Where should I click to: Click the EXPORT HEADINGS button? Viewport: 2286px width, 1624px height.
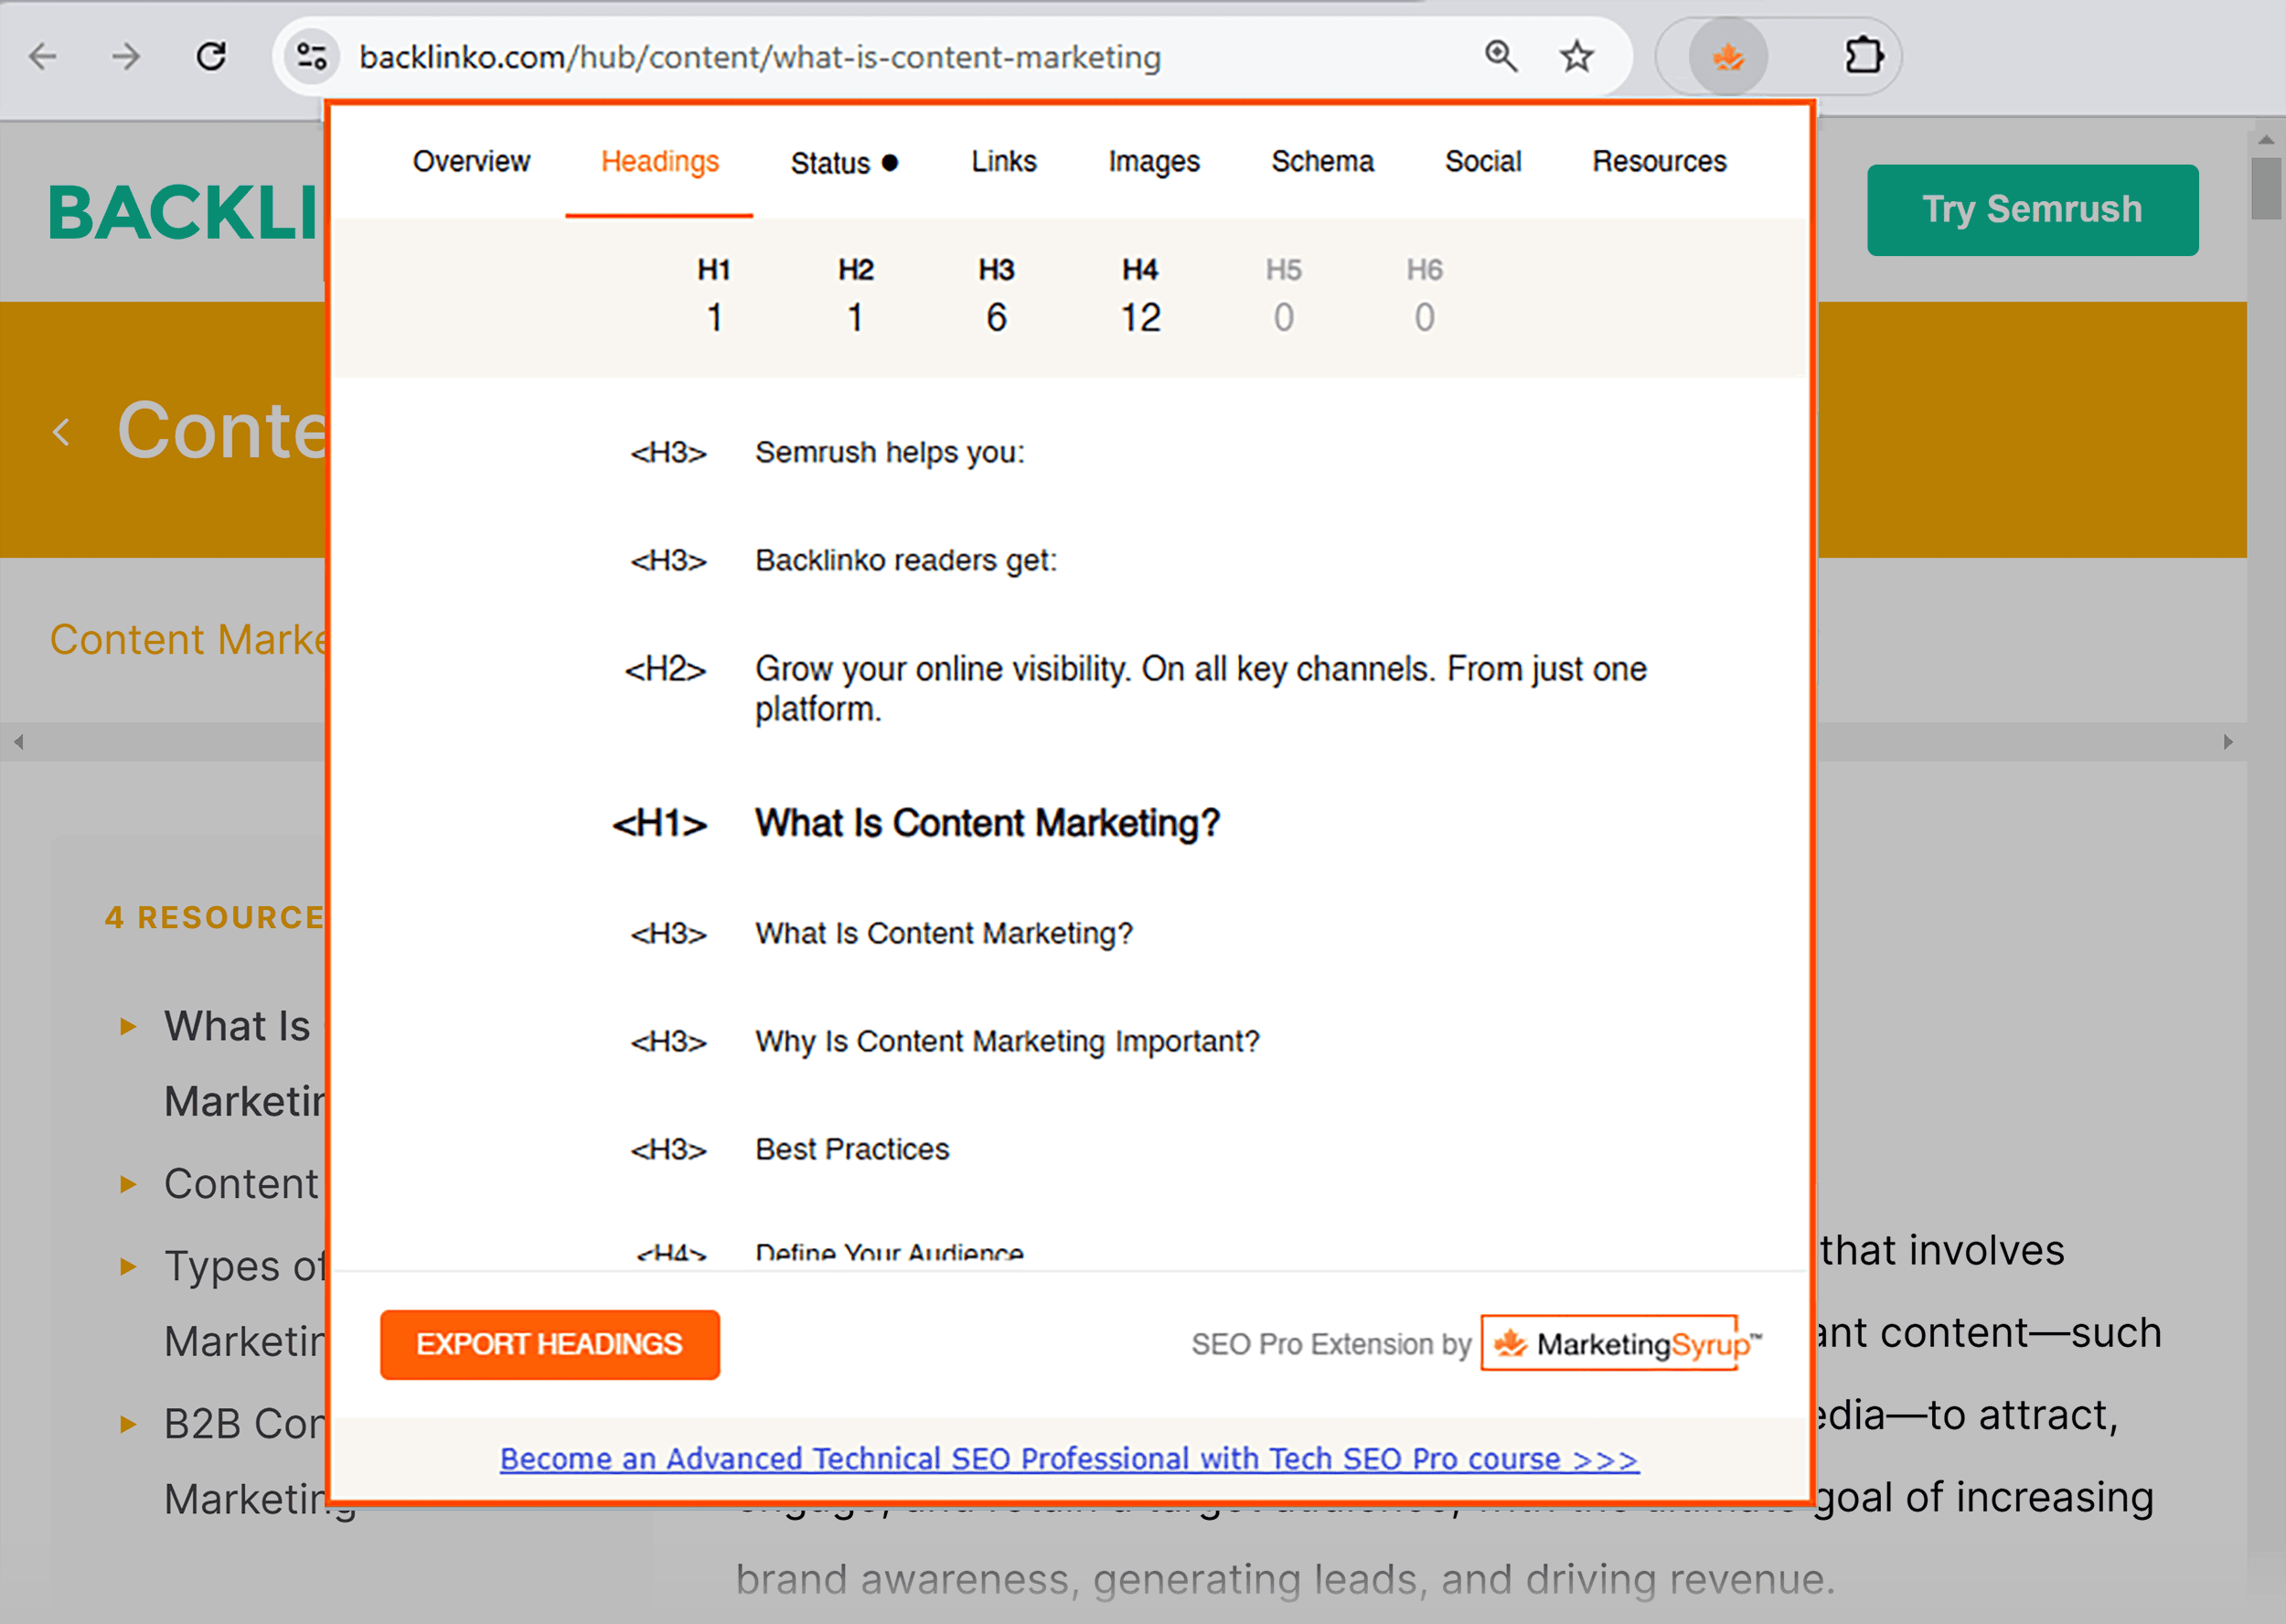551,1342
